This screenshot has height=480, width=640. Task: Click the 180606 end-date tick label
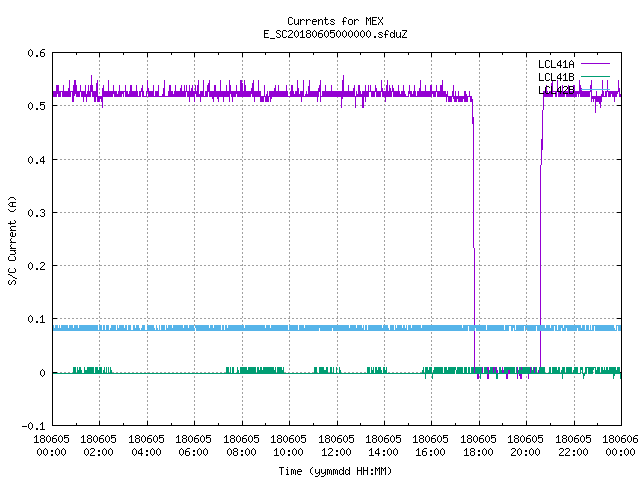(620, 439)
